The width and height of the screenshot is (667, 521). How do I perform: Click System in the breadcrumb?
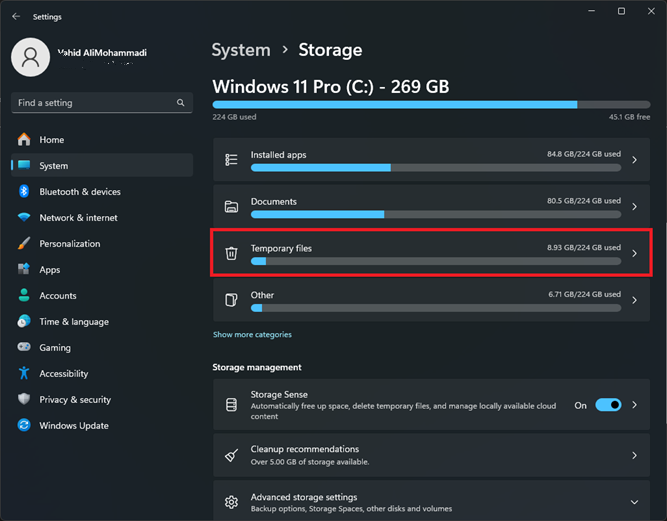(x=241, y=50)
